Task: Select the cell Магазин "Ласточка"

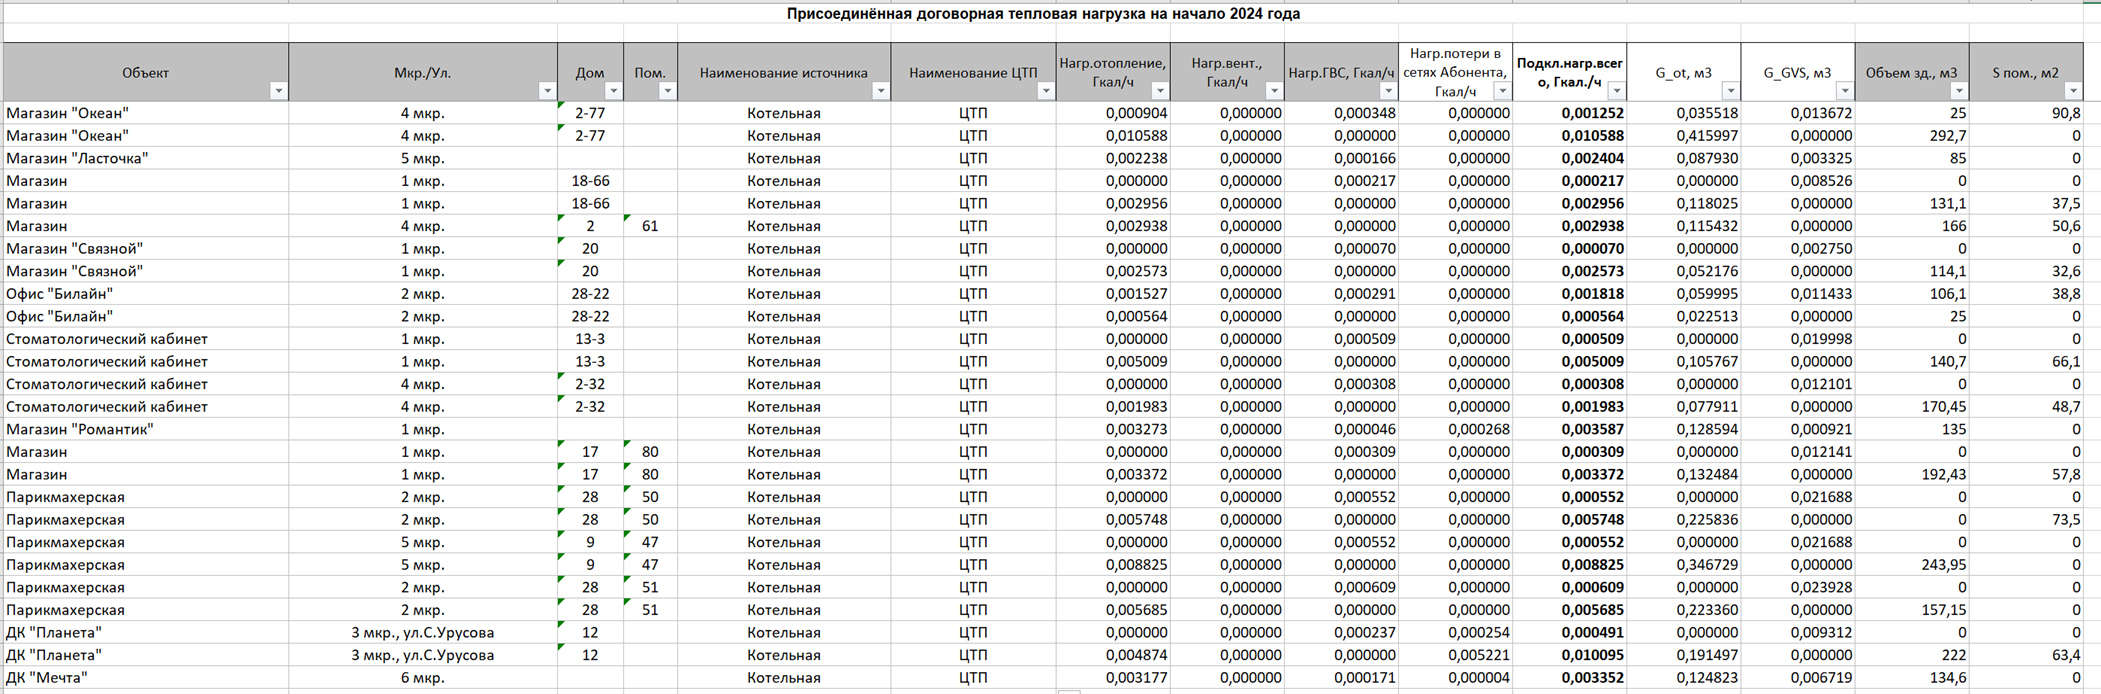Action: pyautogui.click(x=77, y=158)
